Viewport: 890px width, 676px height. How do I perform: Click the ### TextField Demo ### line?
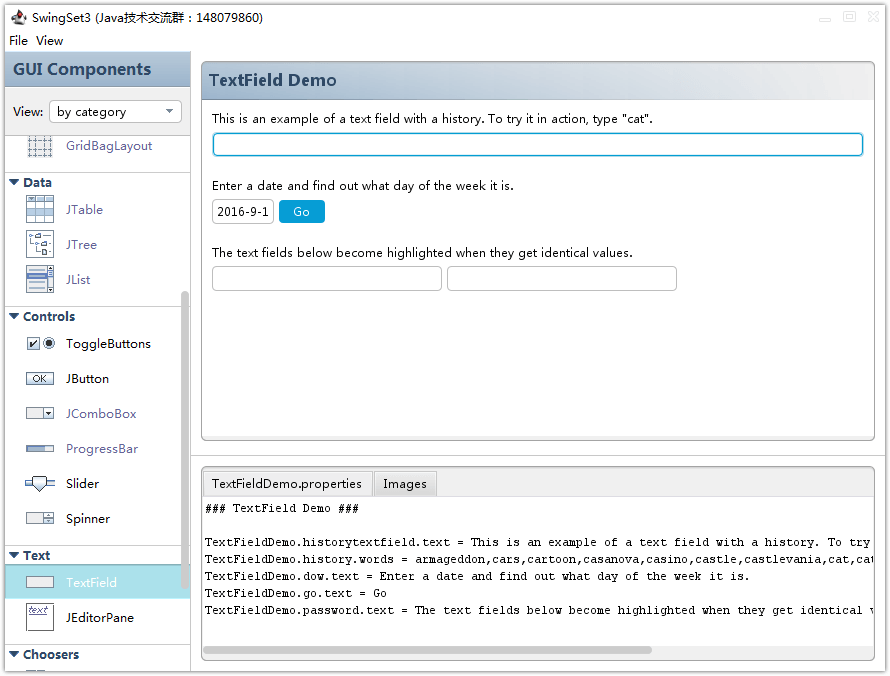(x=282, y=508)
